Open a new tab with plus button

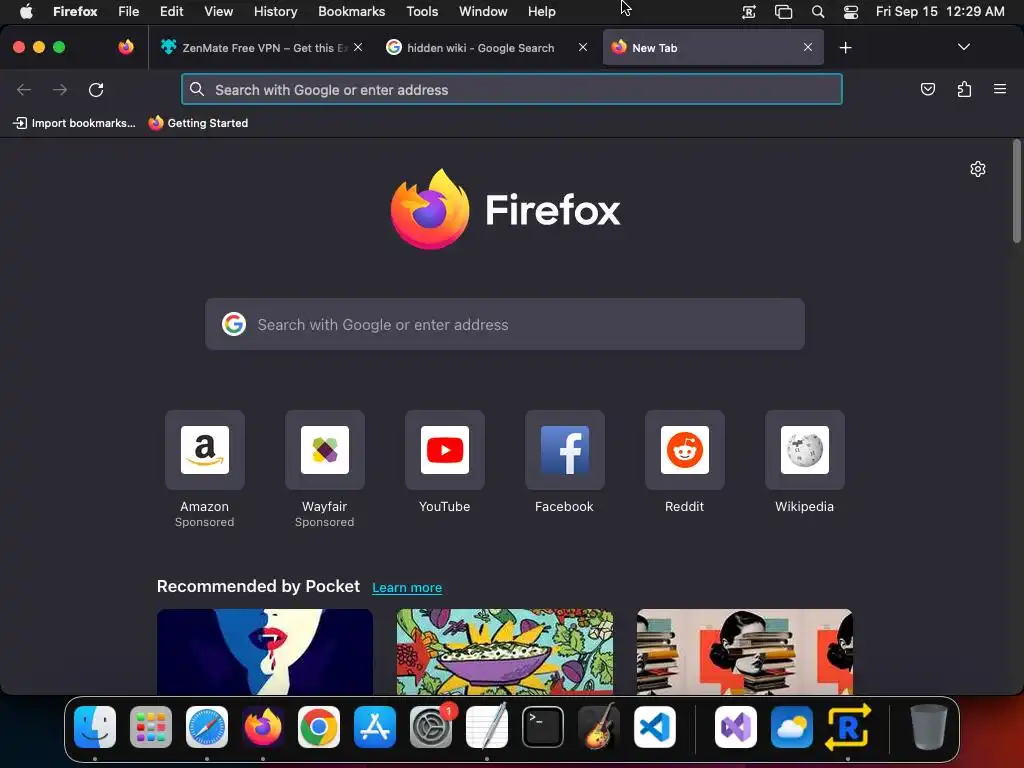(x=846, y=48)
